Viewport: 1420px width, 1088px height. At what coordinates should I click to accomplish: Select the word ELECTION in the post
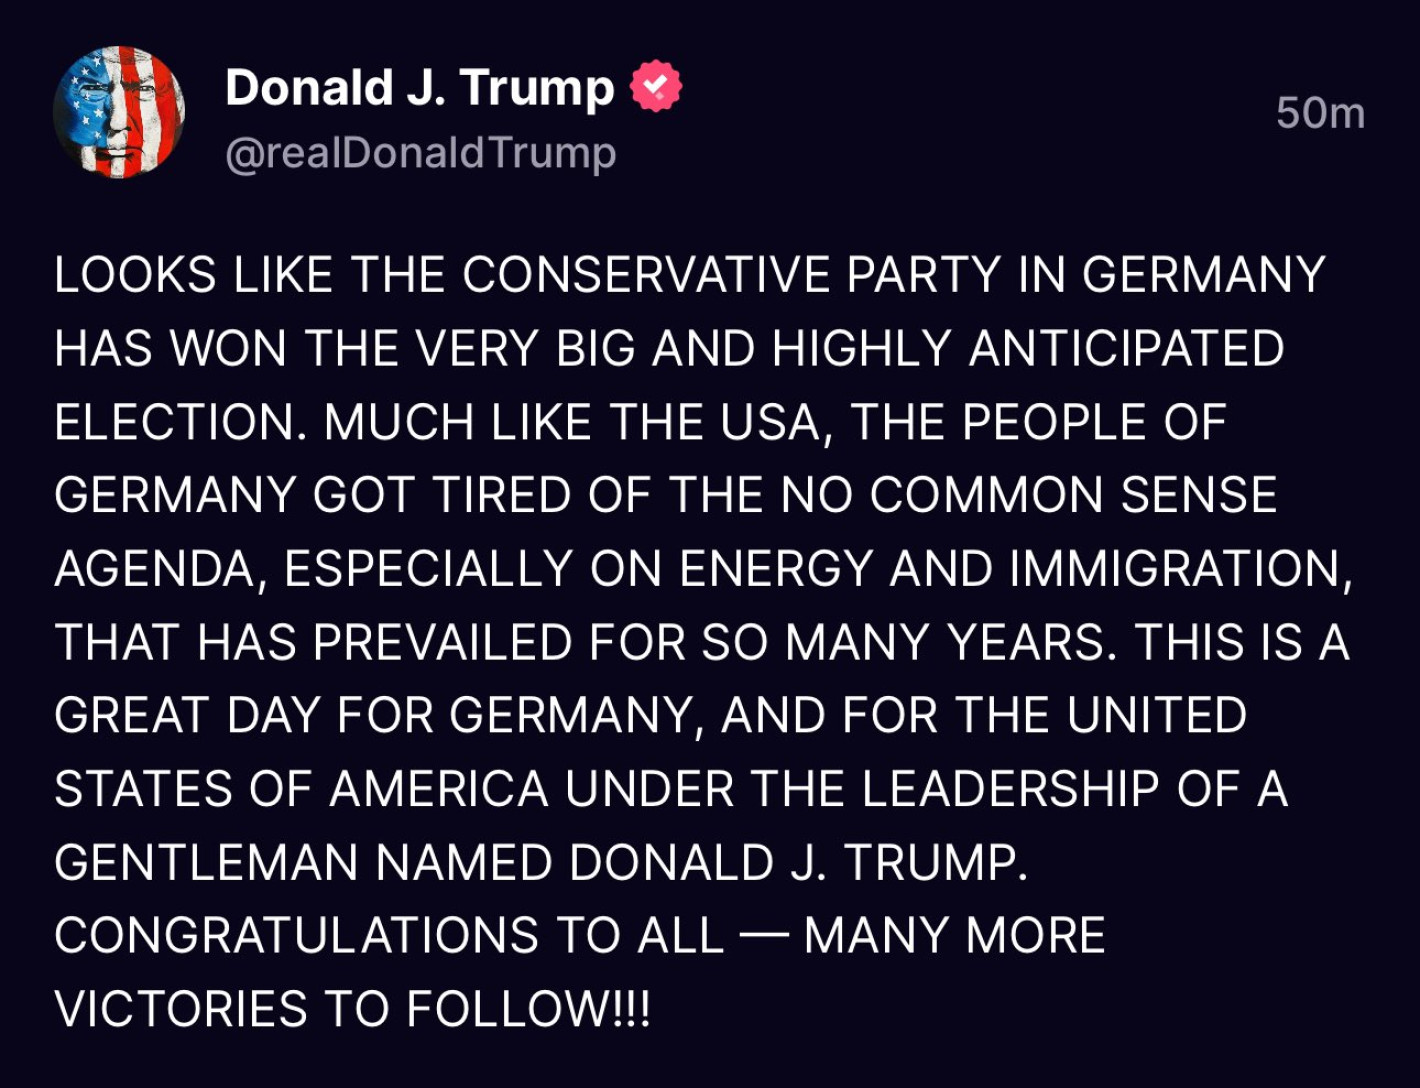pos(180,422)
